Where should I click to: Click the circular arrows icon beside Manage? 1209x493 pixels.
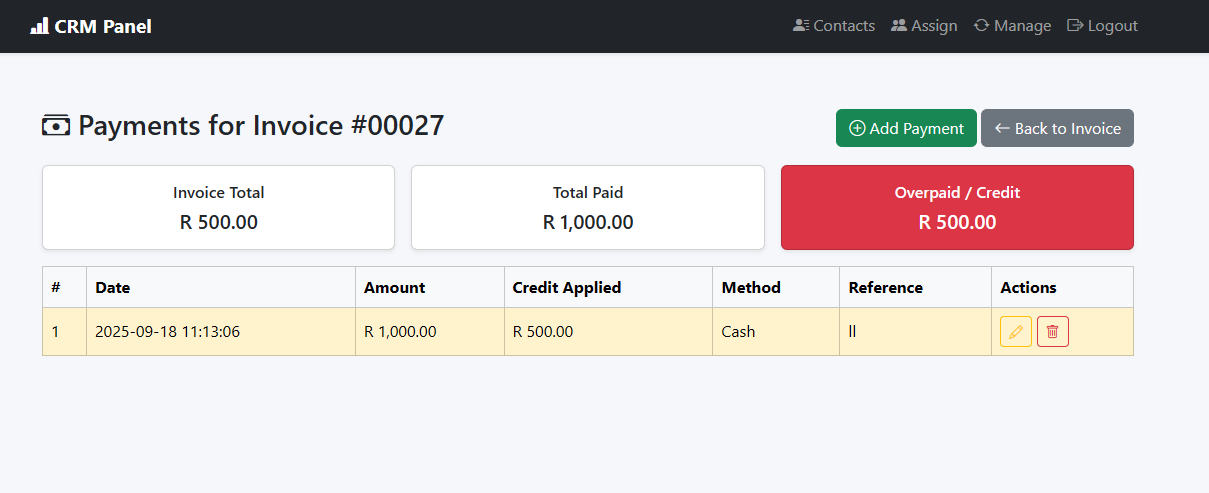[982, 26]
